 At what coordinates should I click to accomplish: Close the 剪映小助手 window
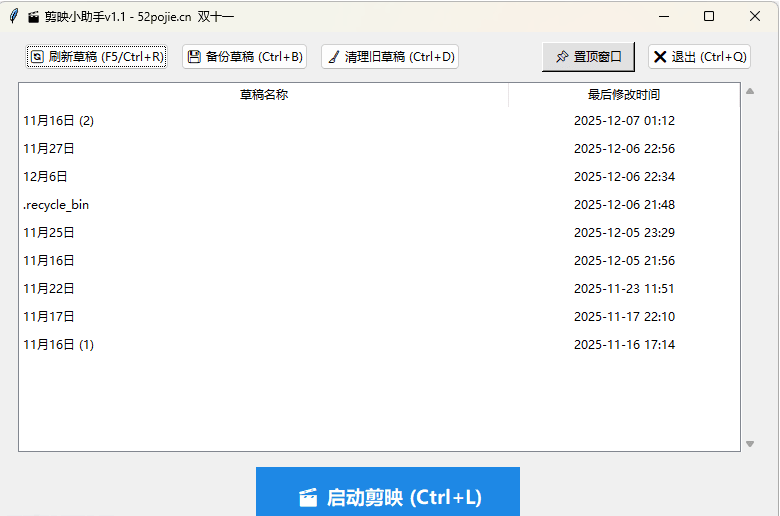(x=755, y=16)
